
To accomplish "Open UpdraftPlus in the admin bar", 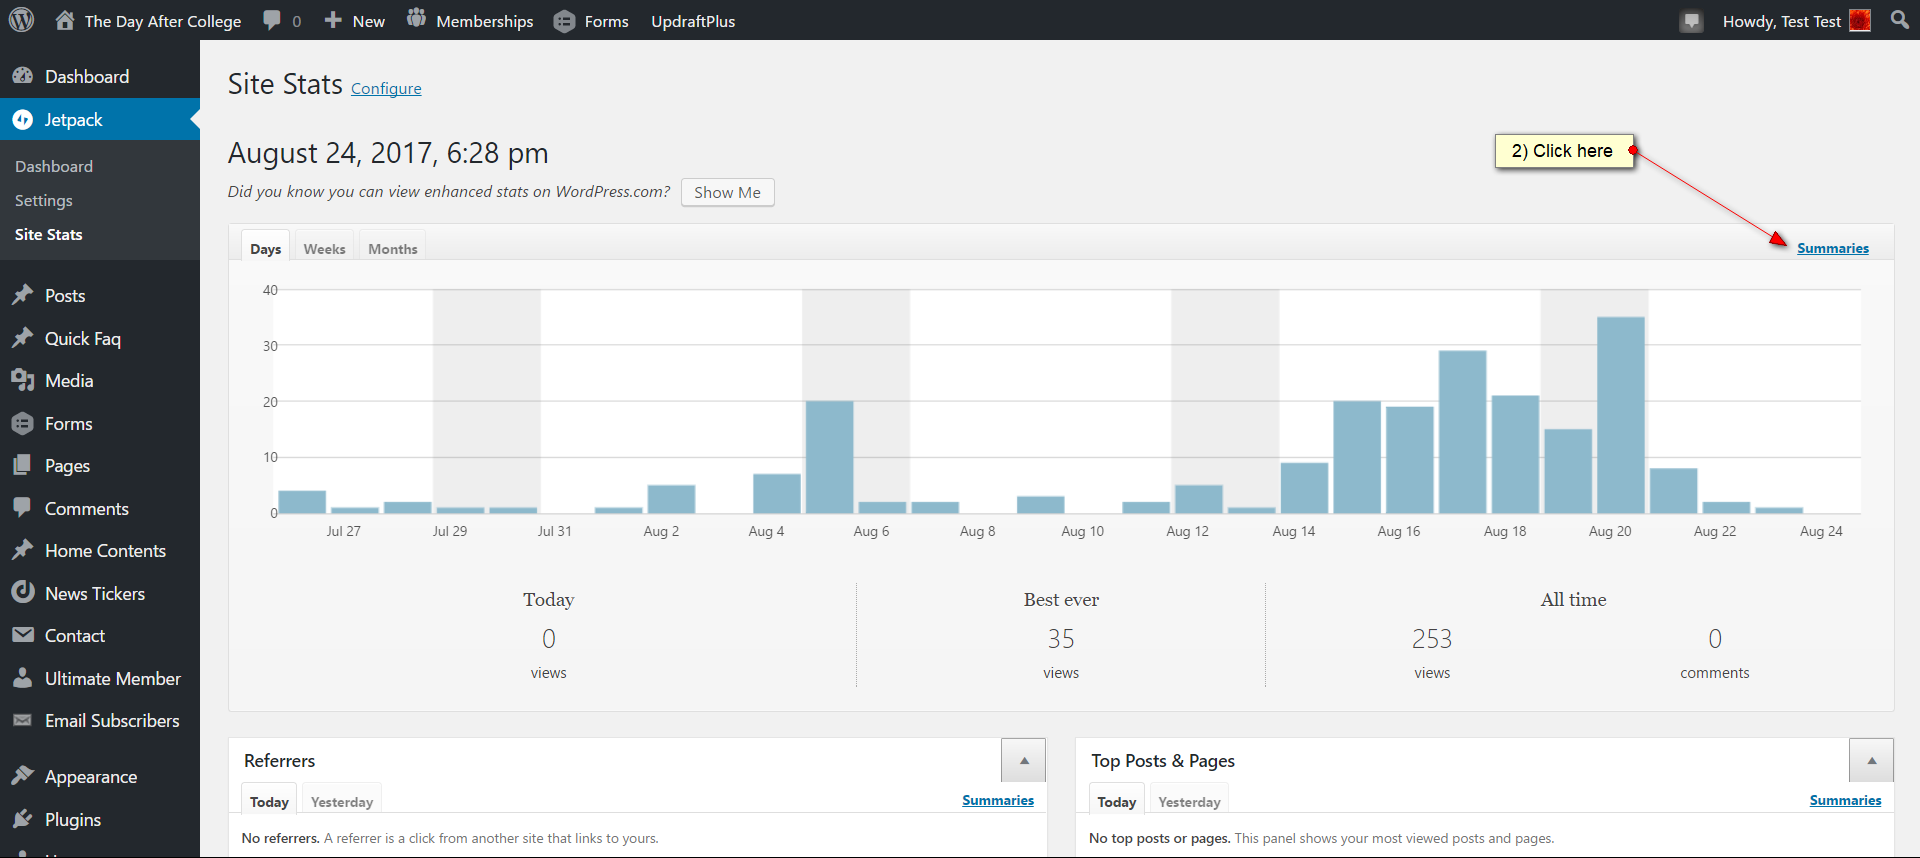I will point(693,21).
